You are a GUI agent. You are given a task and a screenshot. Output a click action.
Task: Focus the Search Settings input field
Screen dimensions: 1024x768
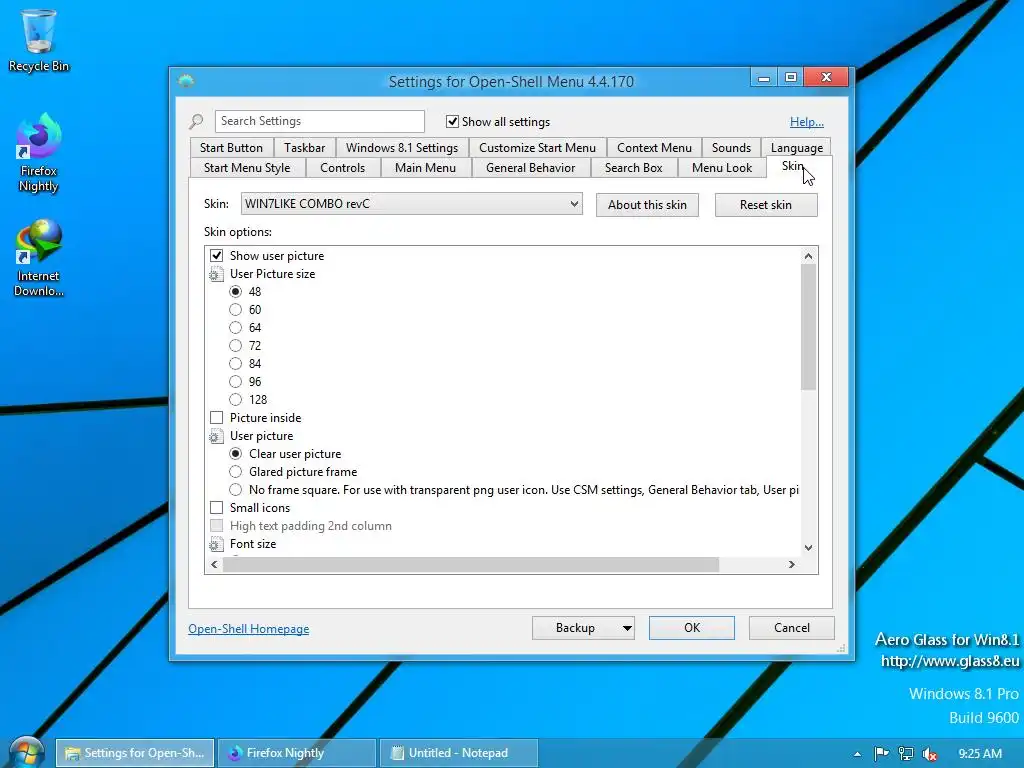click(x=319, y=121)
